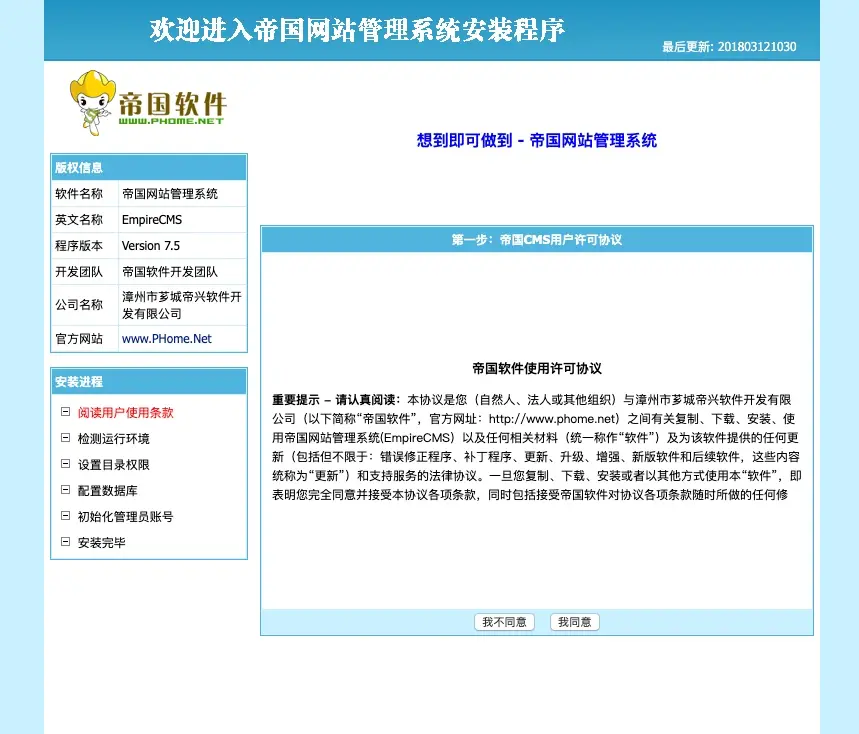Click the 第一步：帝国CMS用户许可协议 header
The height and width of the screenshot is (734, 859).
click(537, 239)
